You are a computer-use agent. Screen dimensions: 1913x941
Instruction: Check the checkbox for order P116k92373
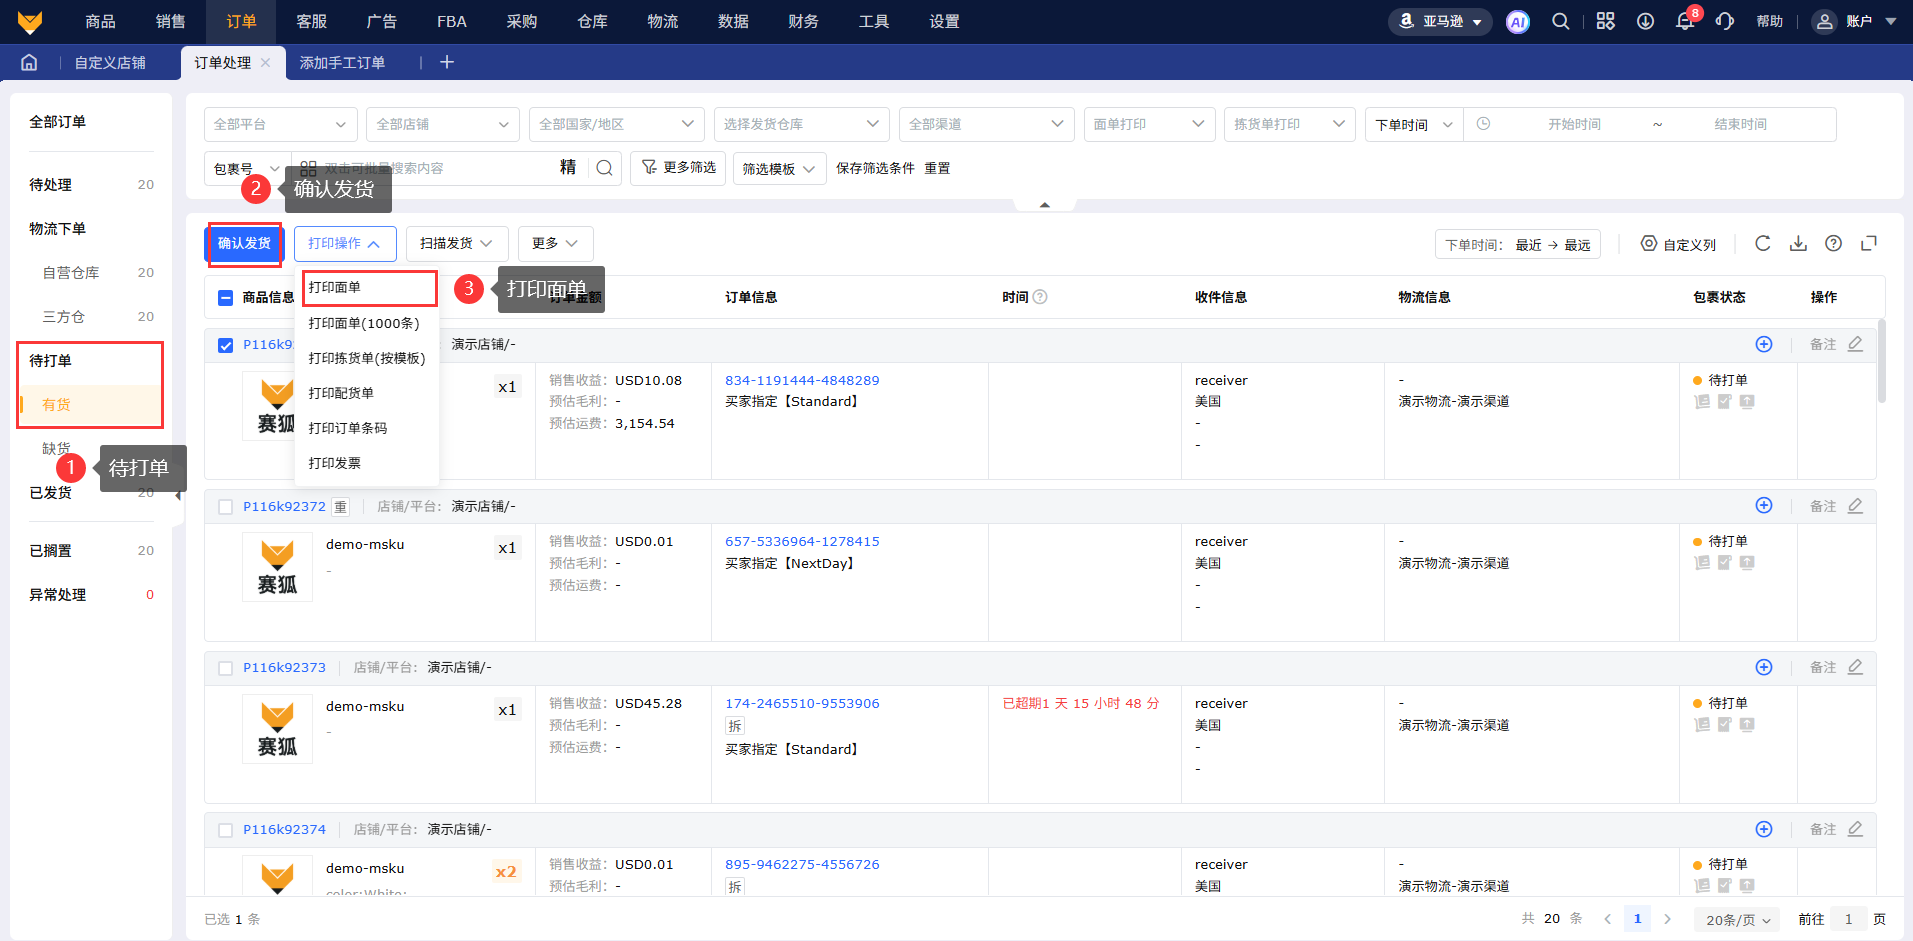click(x=225, y=668)
